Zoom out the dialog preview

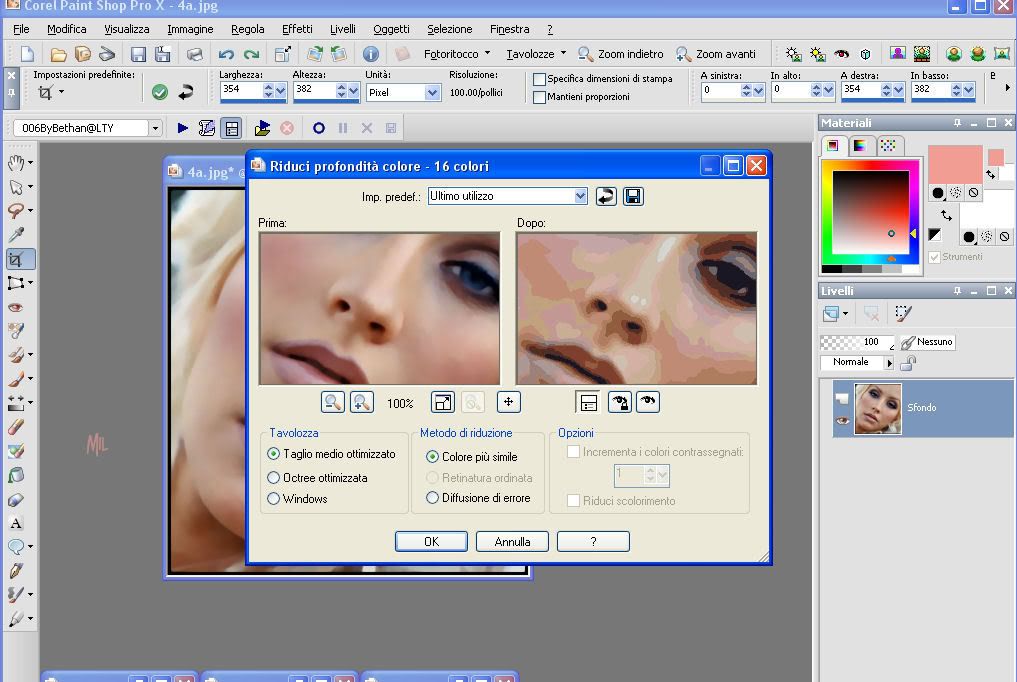tap(333, 403)
